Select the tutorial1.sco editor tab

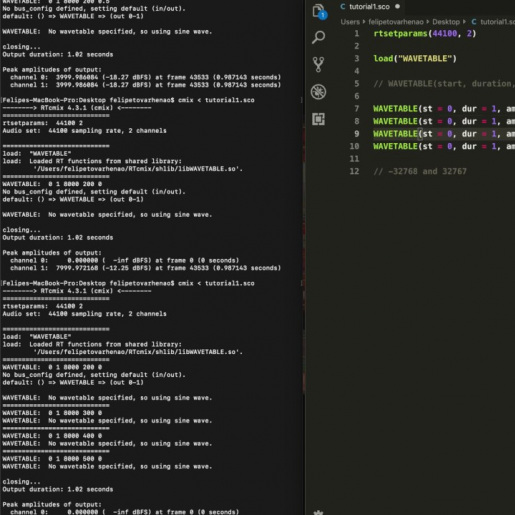point(369,7)
